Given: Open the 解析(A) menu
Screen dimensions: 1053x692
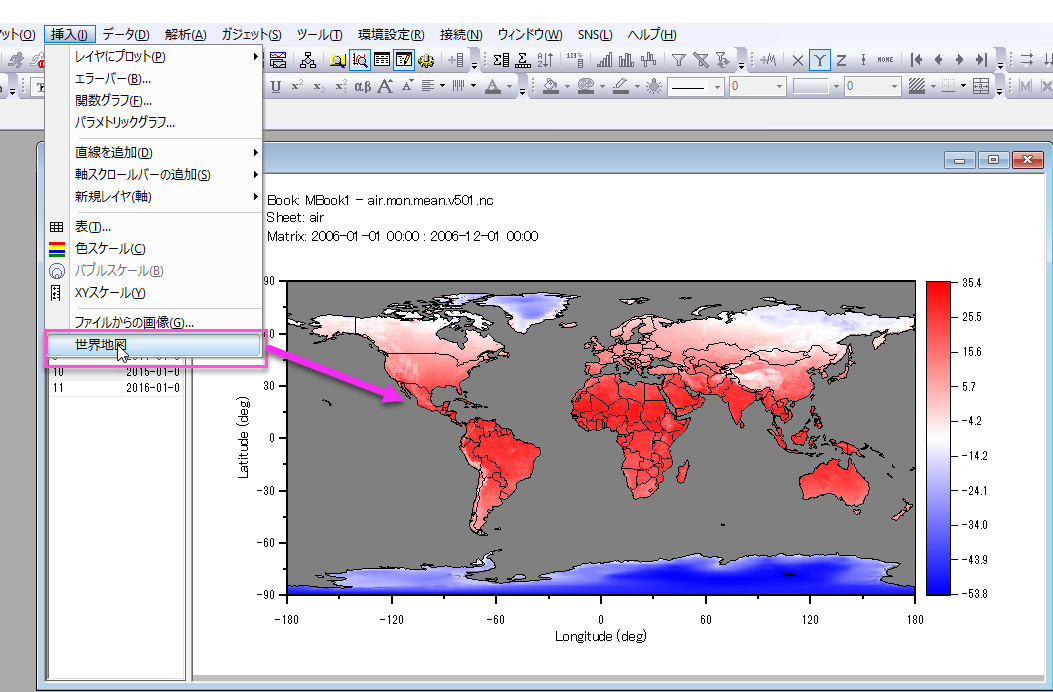Looking at the screenshot, I should pos(185,35).
